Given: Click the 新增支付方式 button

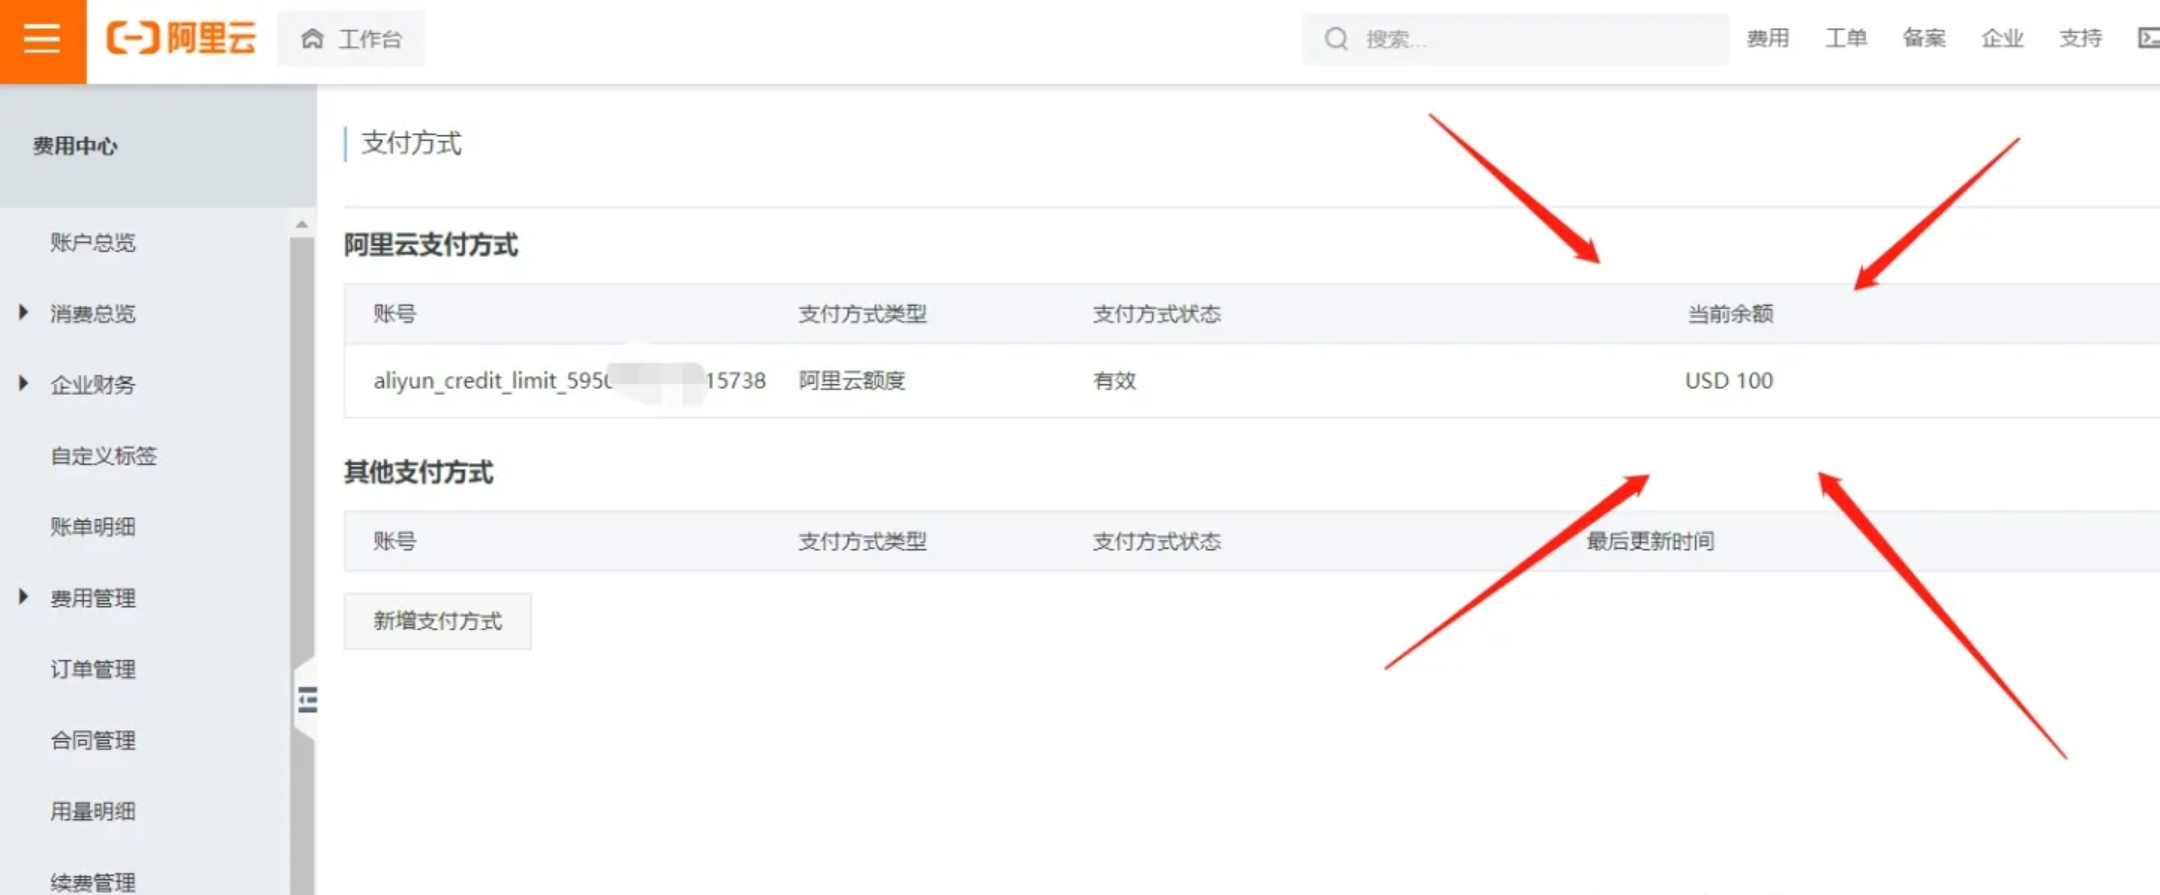Looking at the screenshot, I should 438,621.
